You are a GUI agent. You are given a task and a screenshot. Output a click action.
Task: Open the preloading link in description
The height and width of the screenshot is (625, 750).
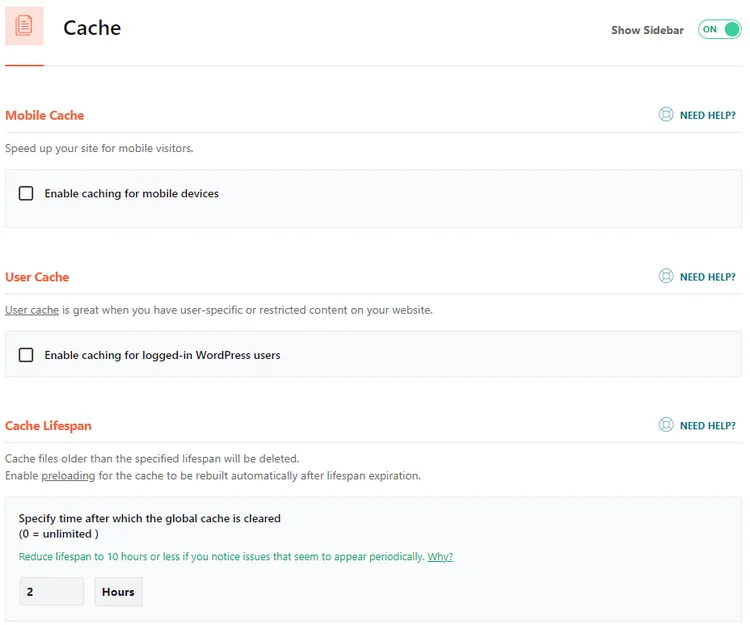(68, 476)
